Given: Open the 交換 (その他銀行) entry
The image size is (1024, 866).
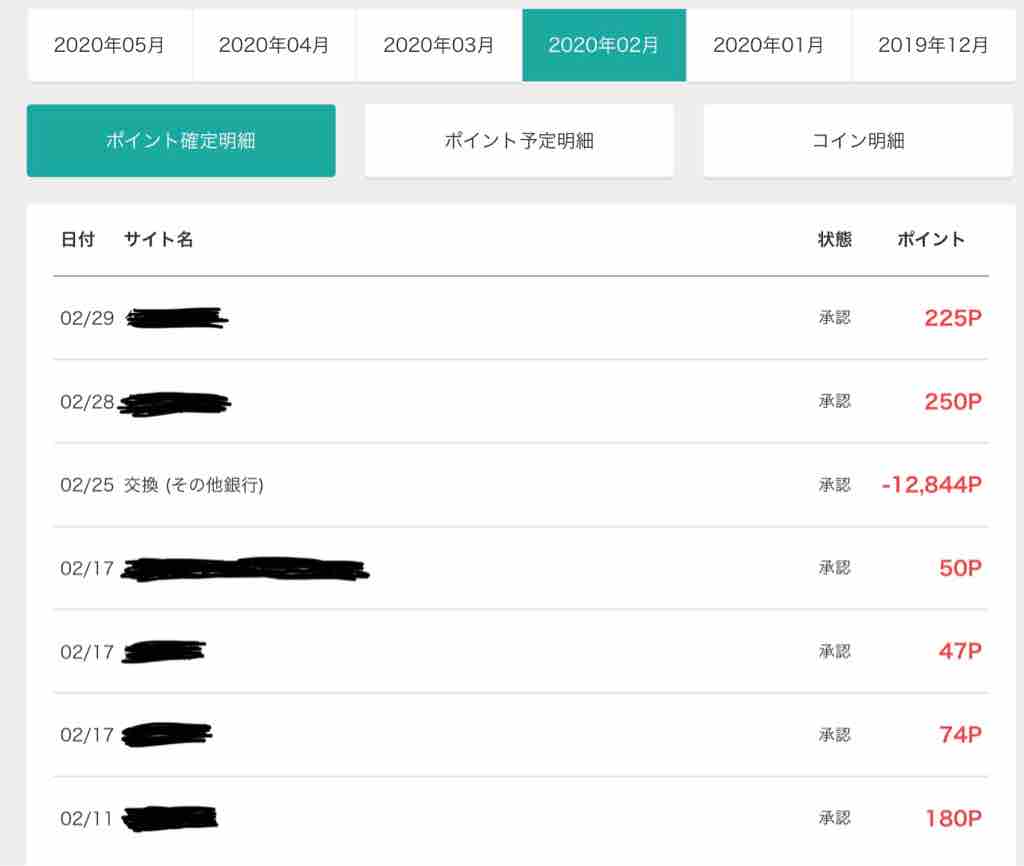Looking at the screenshot, I should click(x=194, y=485).
